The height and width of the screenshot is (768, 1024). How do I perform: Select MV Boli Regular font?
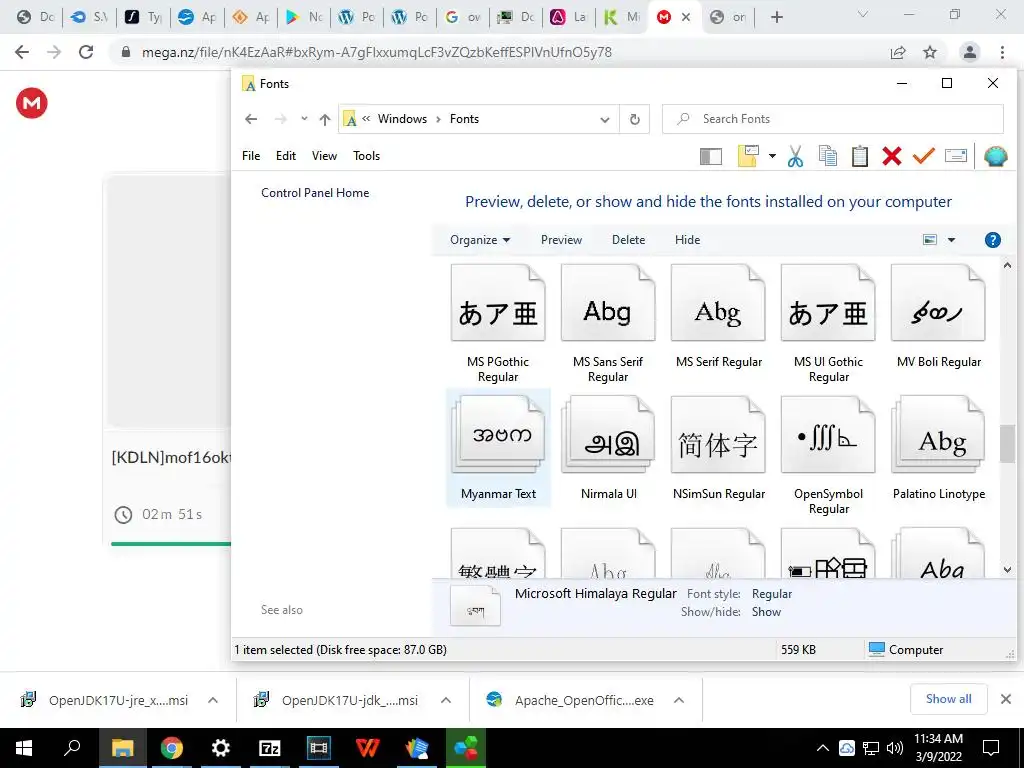pos(938,317)
